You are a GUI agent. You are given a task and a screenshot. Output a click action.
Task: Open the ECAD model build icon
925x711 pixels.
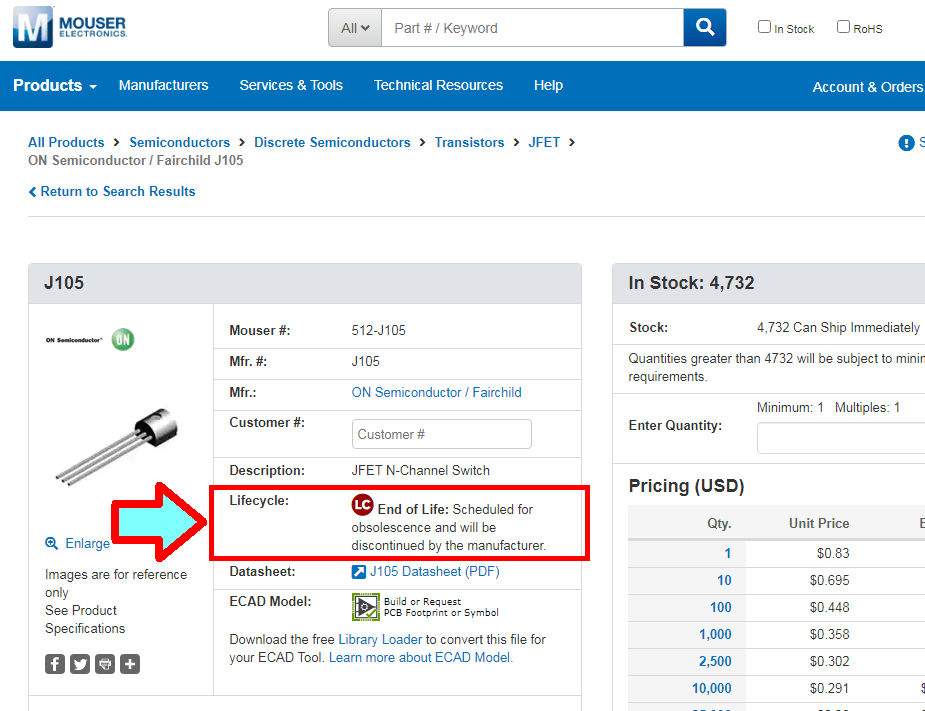pos(366,607)
